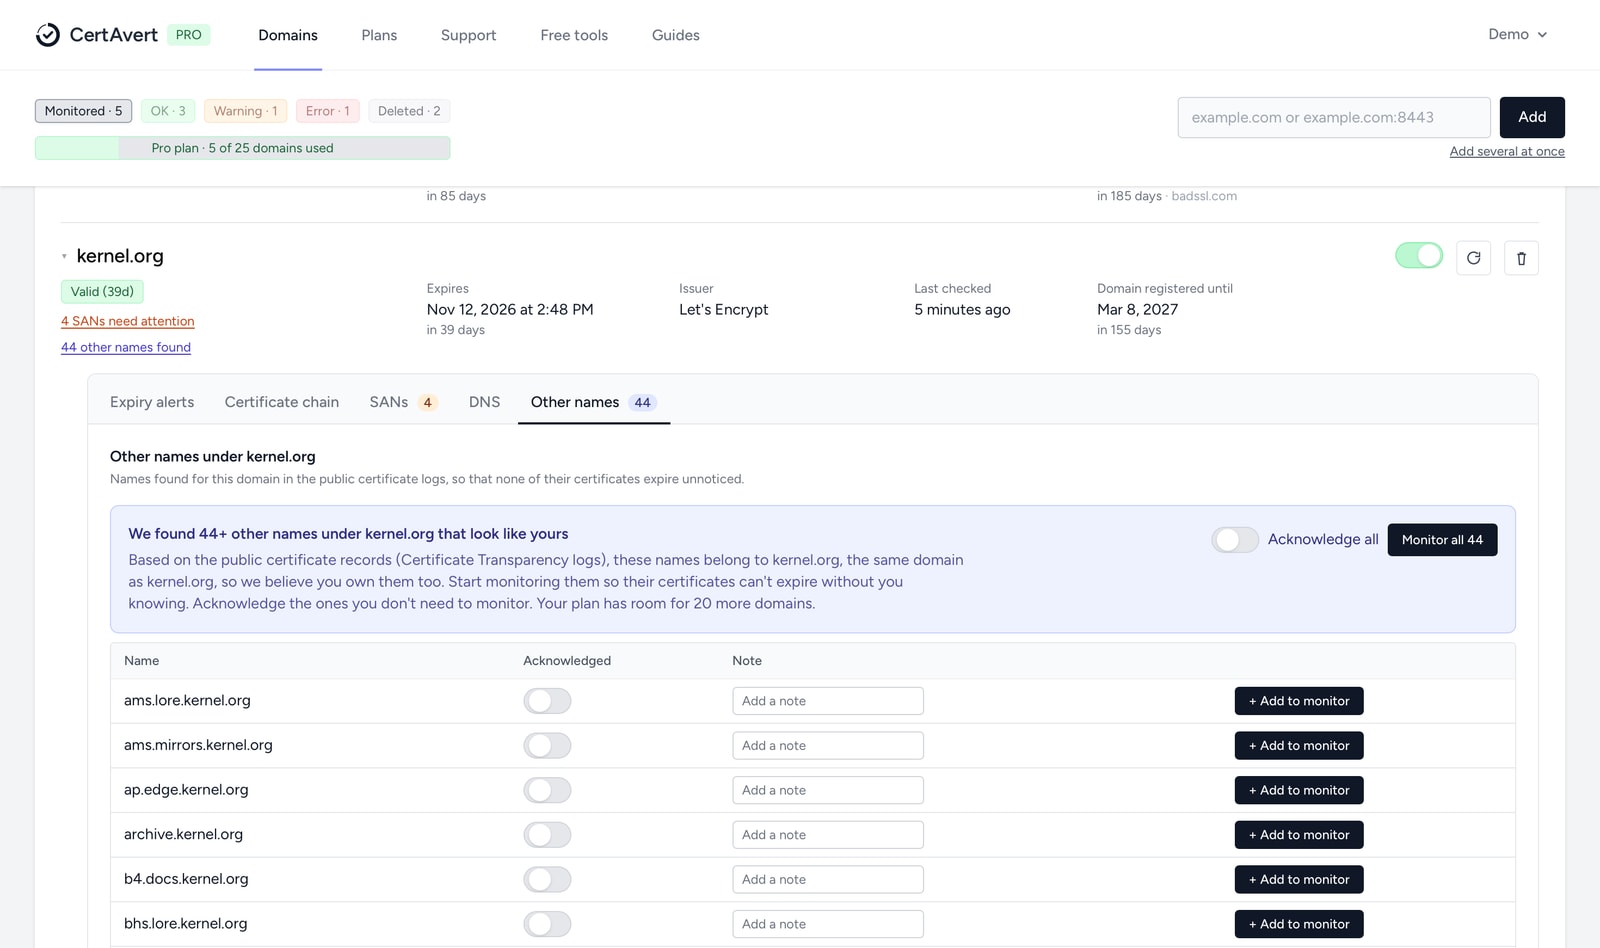The height and width of the screenshot is (948, 1600).
Task: Acknowledge bhs.lore.kernel.org toggle
Action: point(547,924)
